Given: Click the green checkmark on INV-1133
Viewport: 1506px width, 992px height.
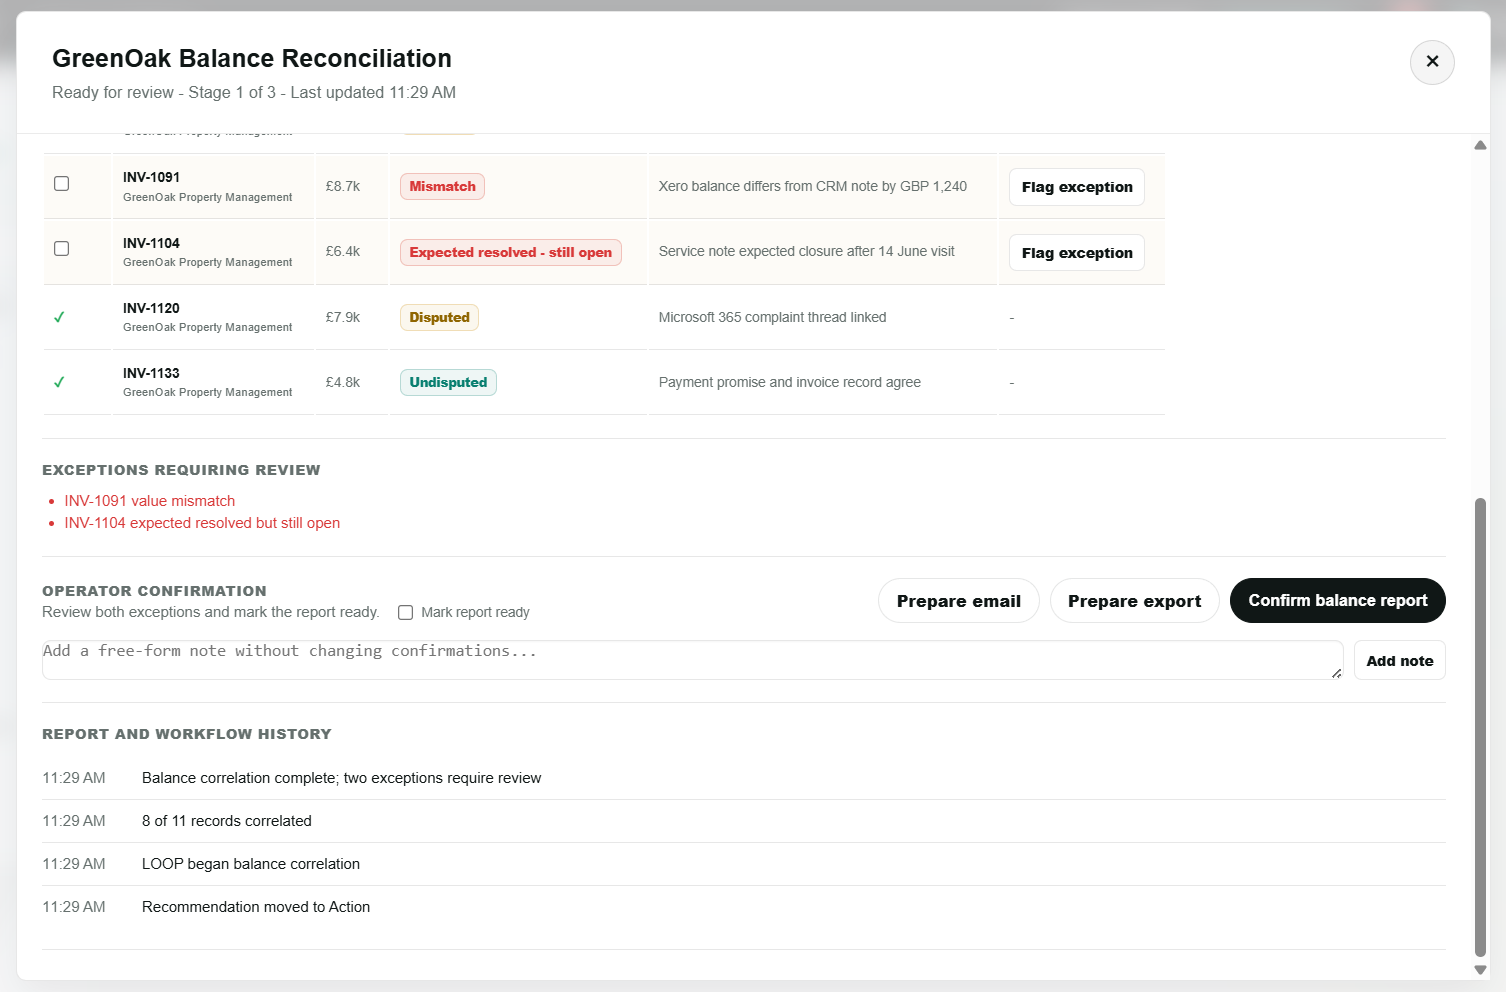Looking at the screenshot, I should pos(59,382).
